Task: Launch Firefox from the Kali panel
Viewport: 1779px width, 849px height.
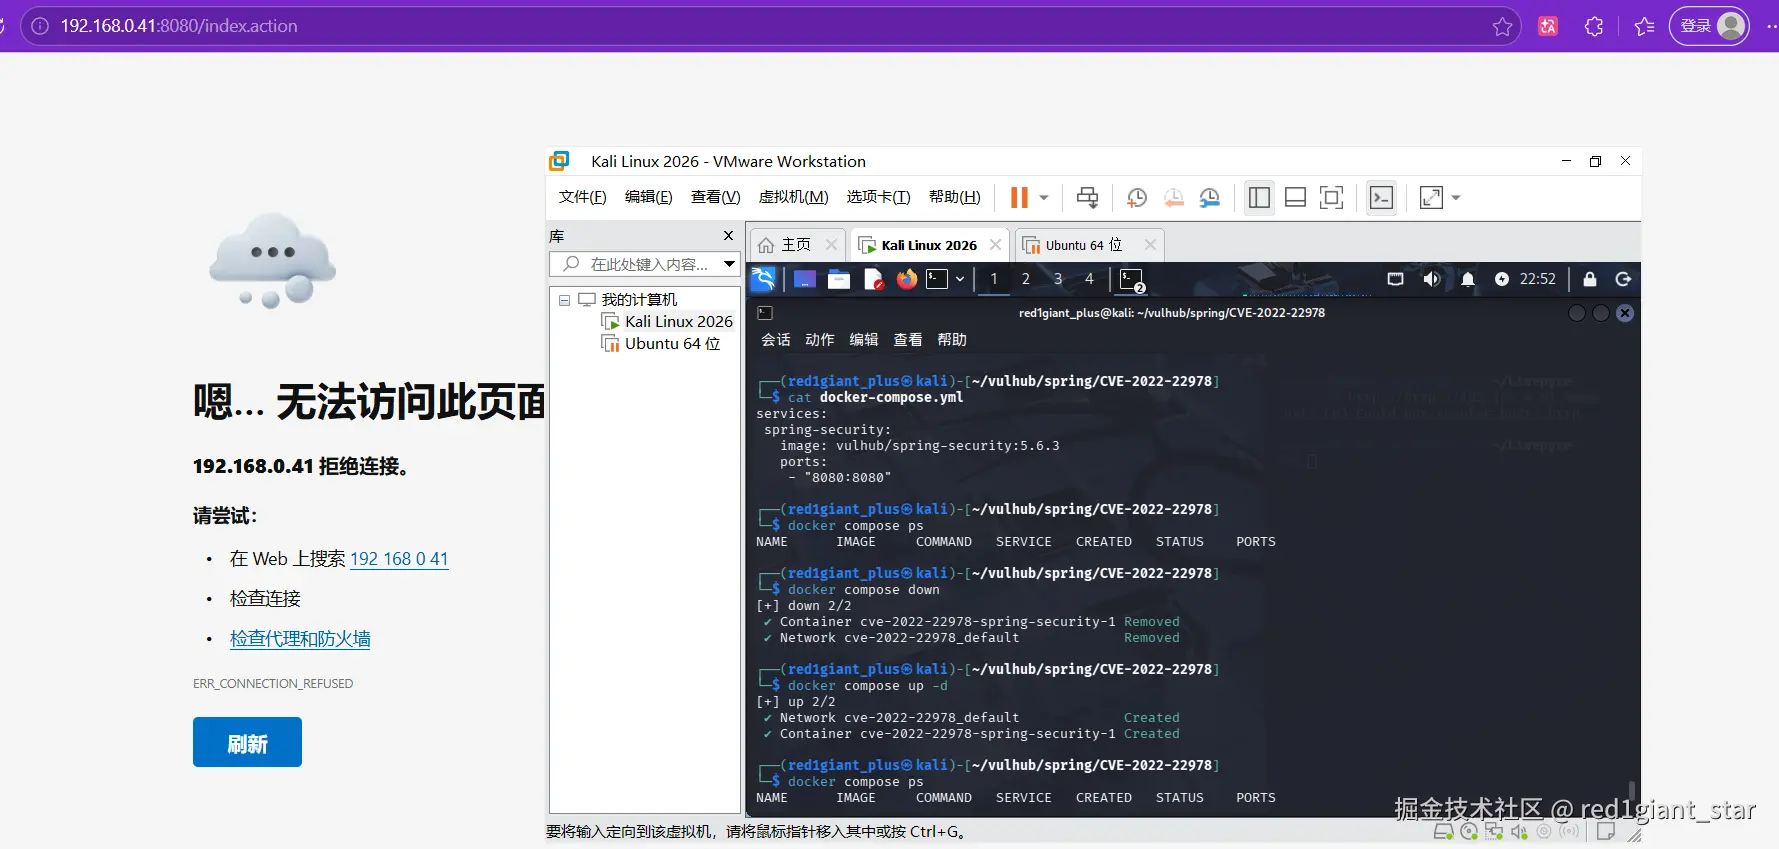Action: [x=907, y=279]
